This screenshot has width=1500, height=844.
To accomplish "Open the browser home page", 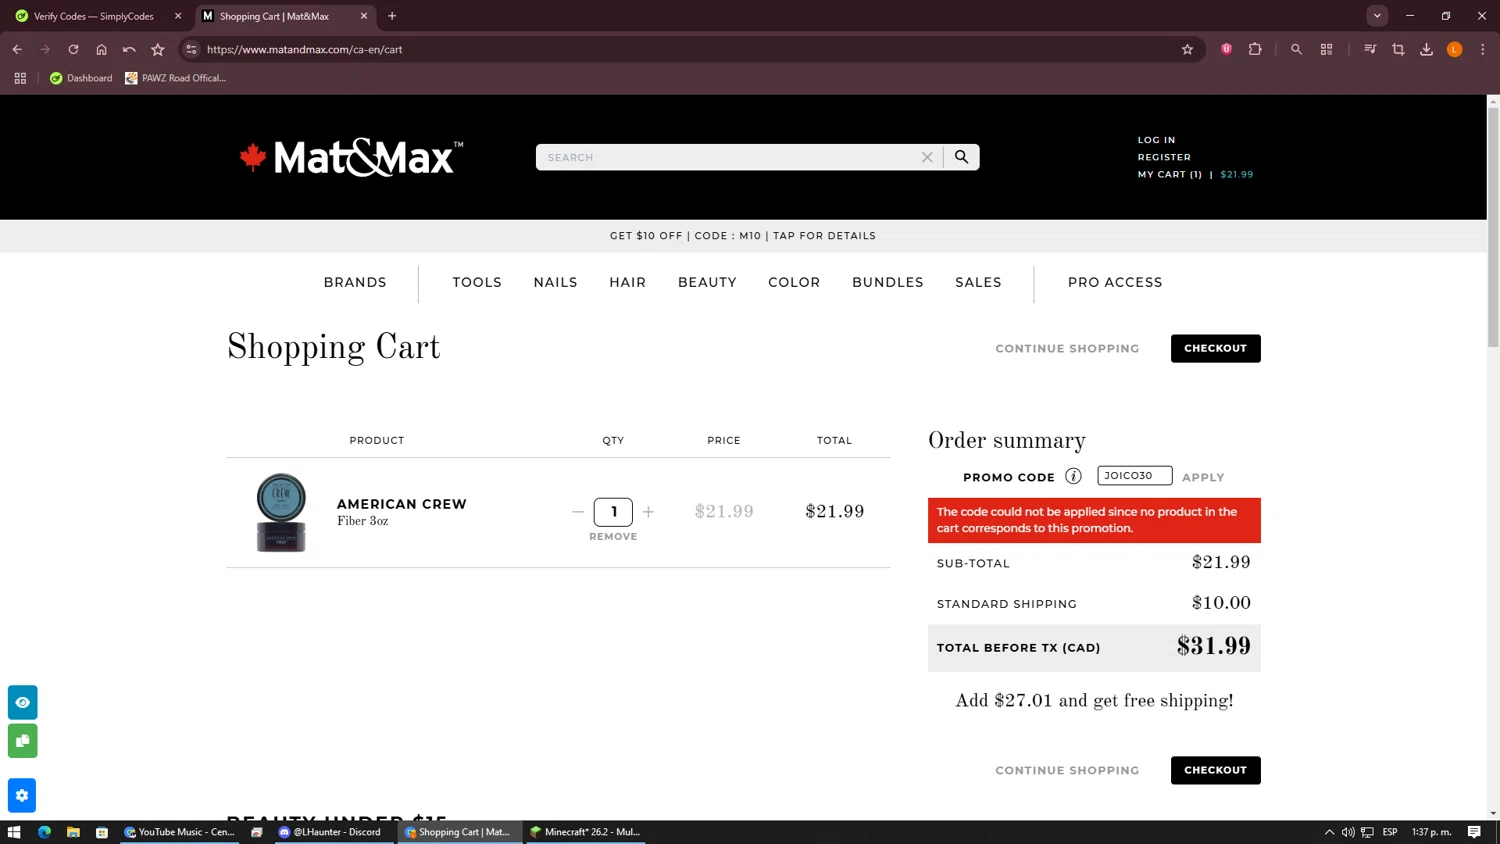I will point(101,49).
